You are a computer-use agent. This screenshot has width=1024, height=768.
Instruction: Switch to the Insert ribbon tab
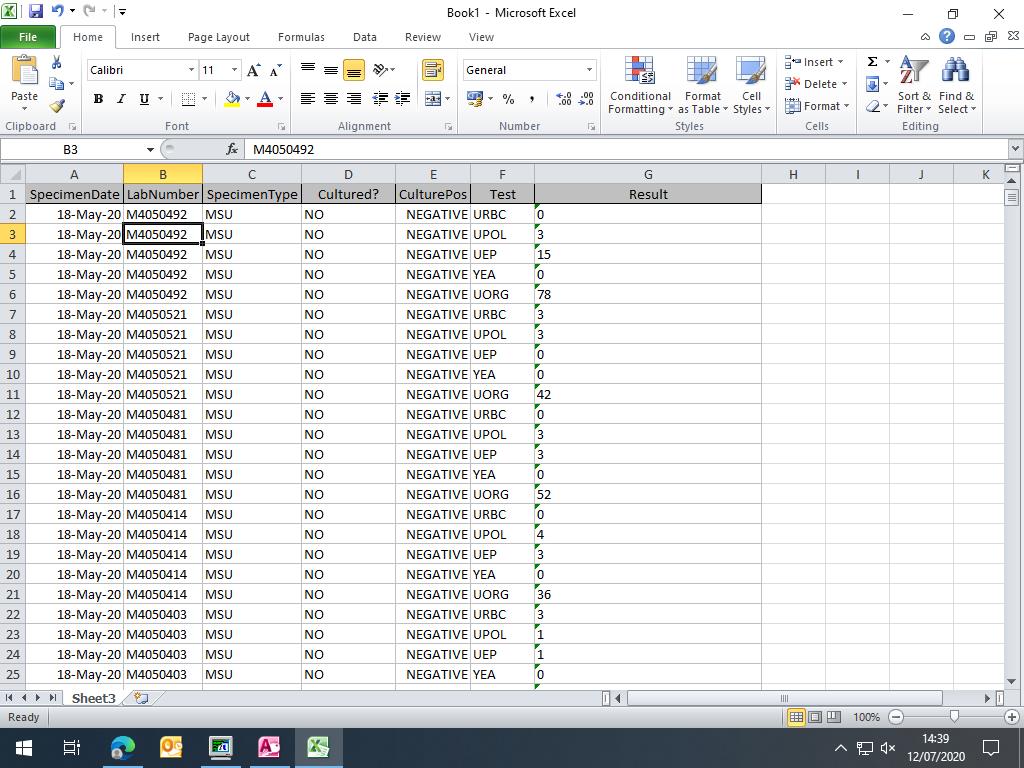(145, 37)
